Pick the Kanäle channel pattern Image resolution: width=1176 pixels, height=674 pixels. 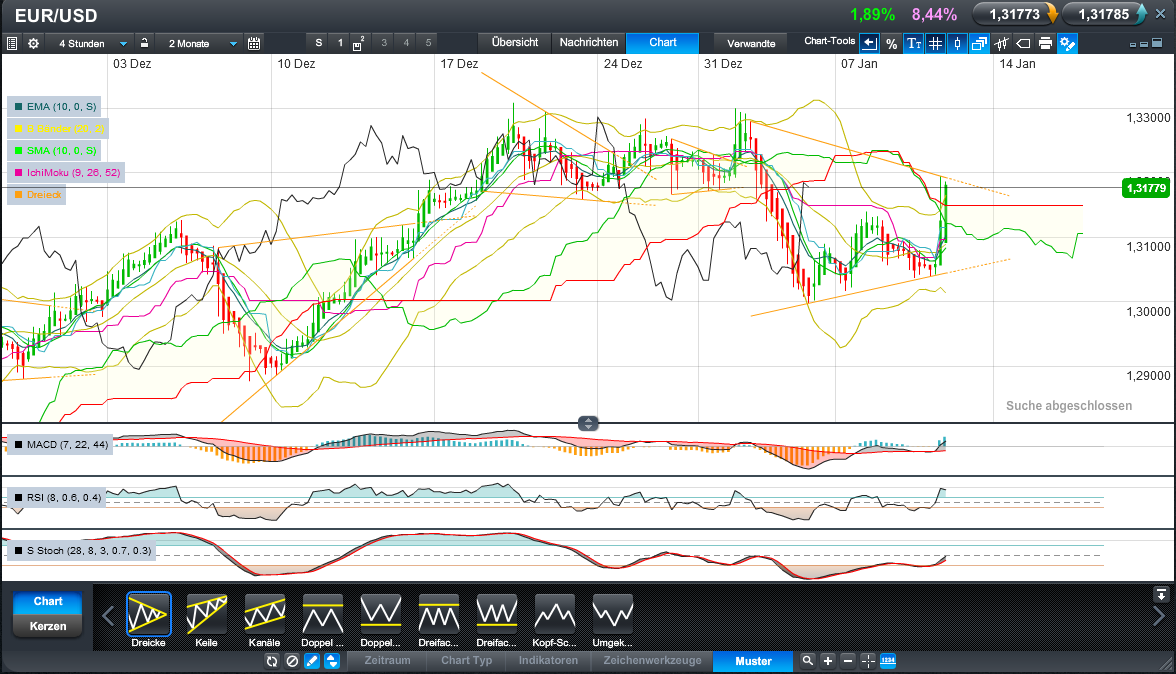click(265, 614)
